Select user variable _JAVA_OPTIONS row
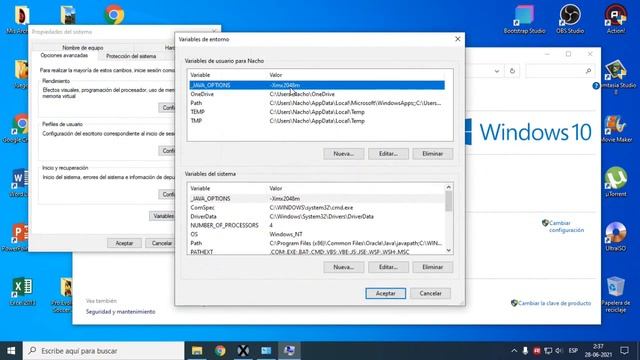 point(317,85)
